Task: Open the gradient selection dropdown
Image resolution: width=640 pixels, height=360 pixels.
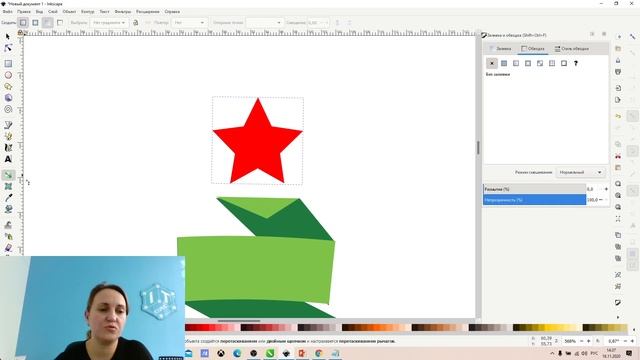Action: click(109, 22)
